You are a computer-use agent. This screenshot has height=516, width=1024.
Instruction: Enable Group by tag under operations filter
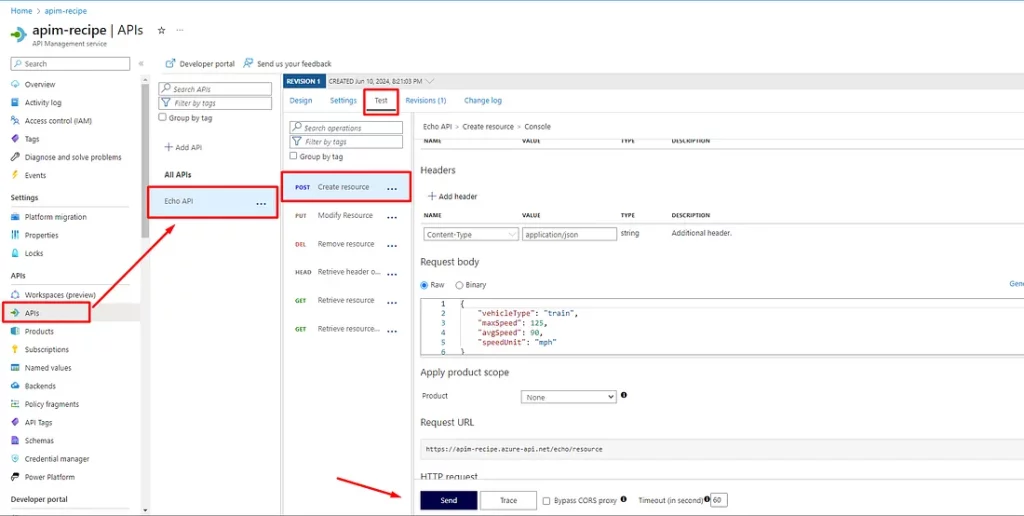[293, 156]
